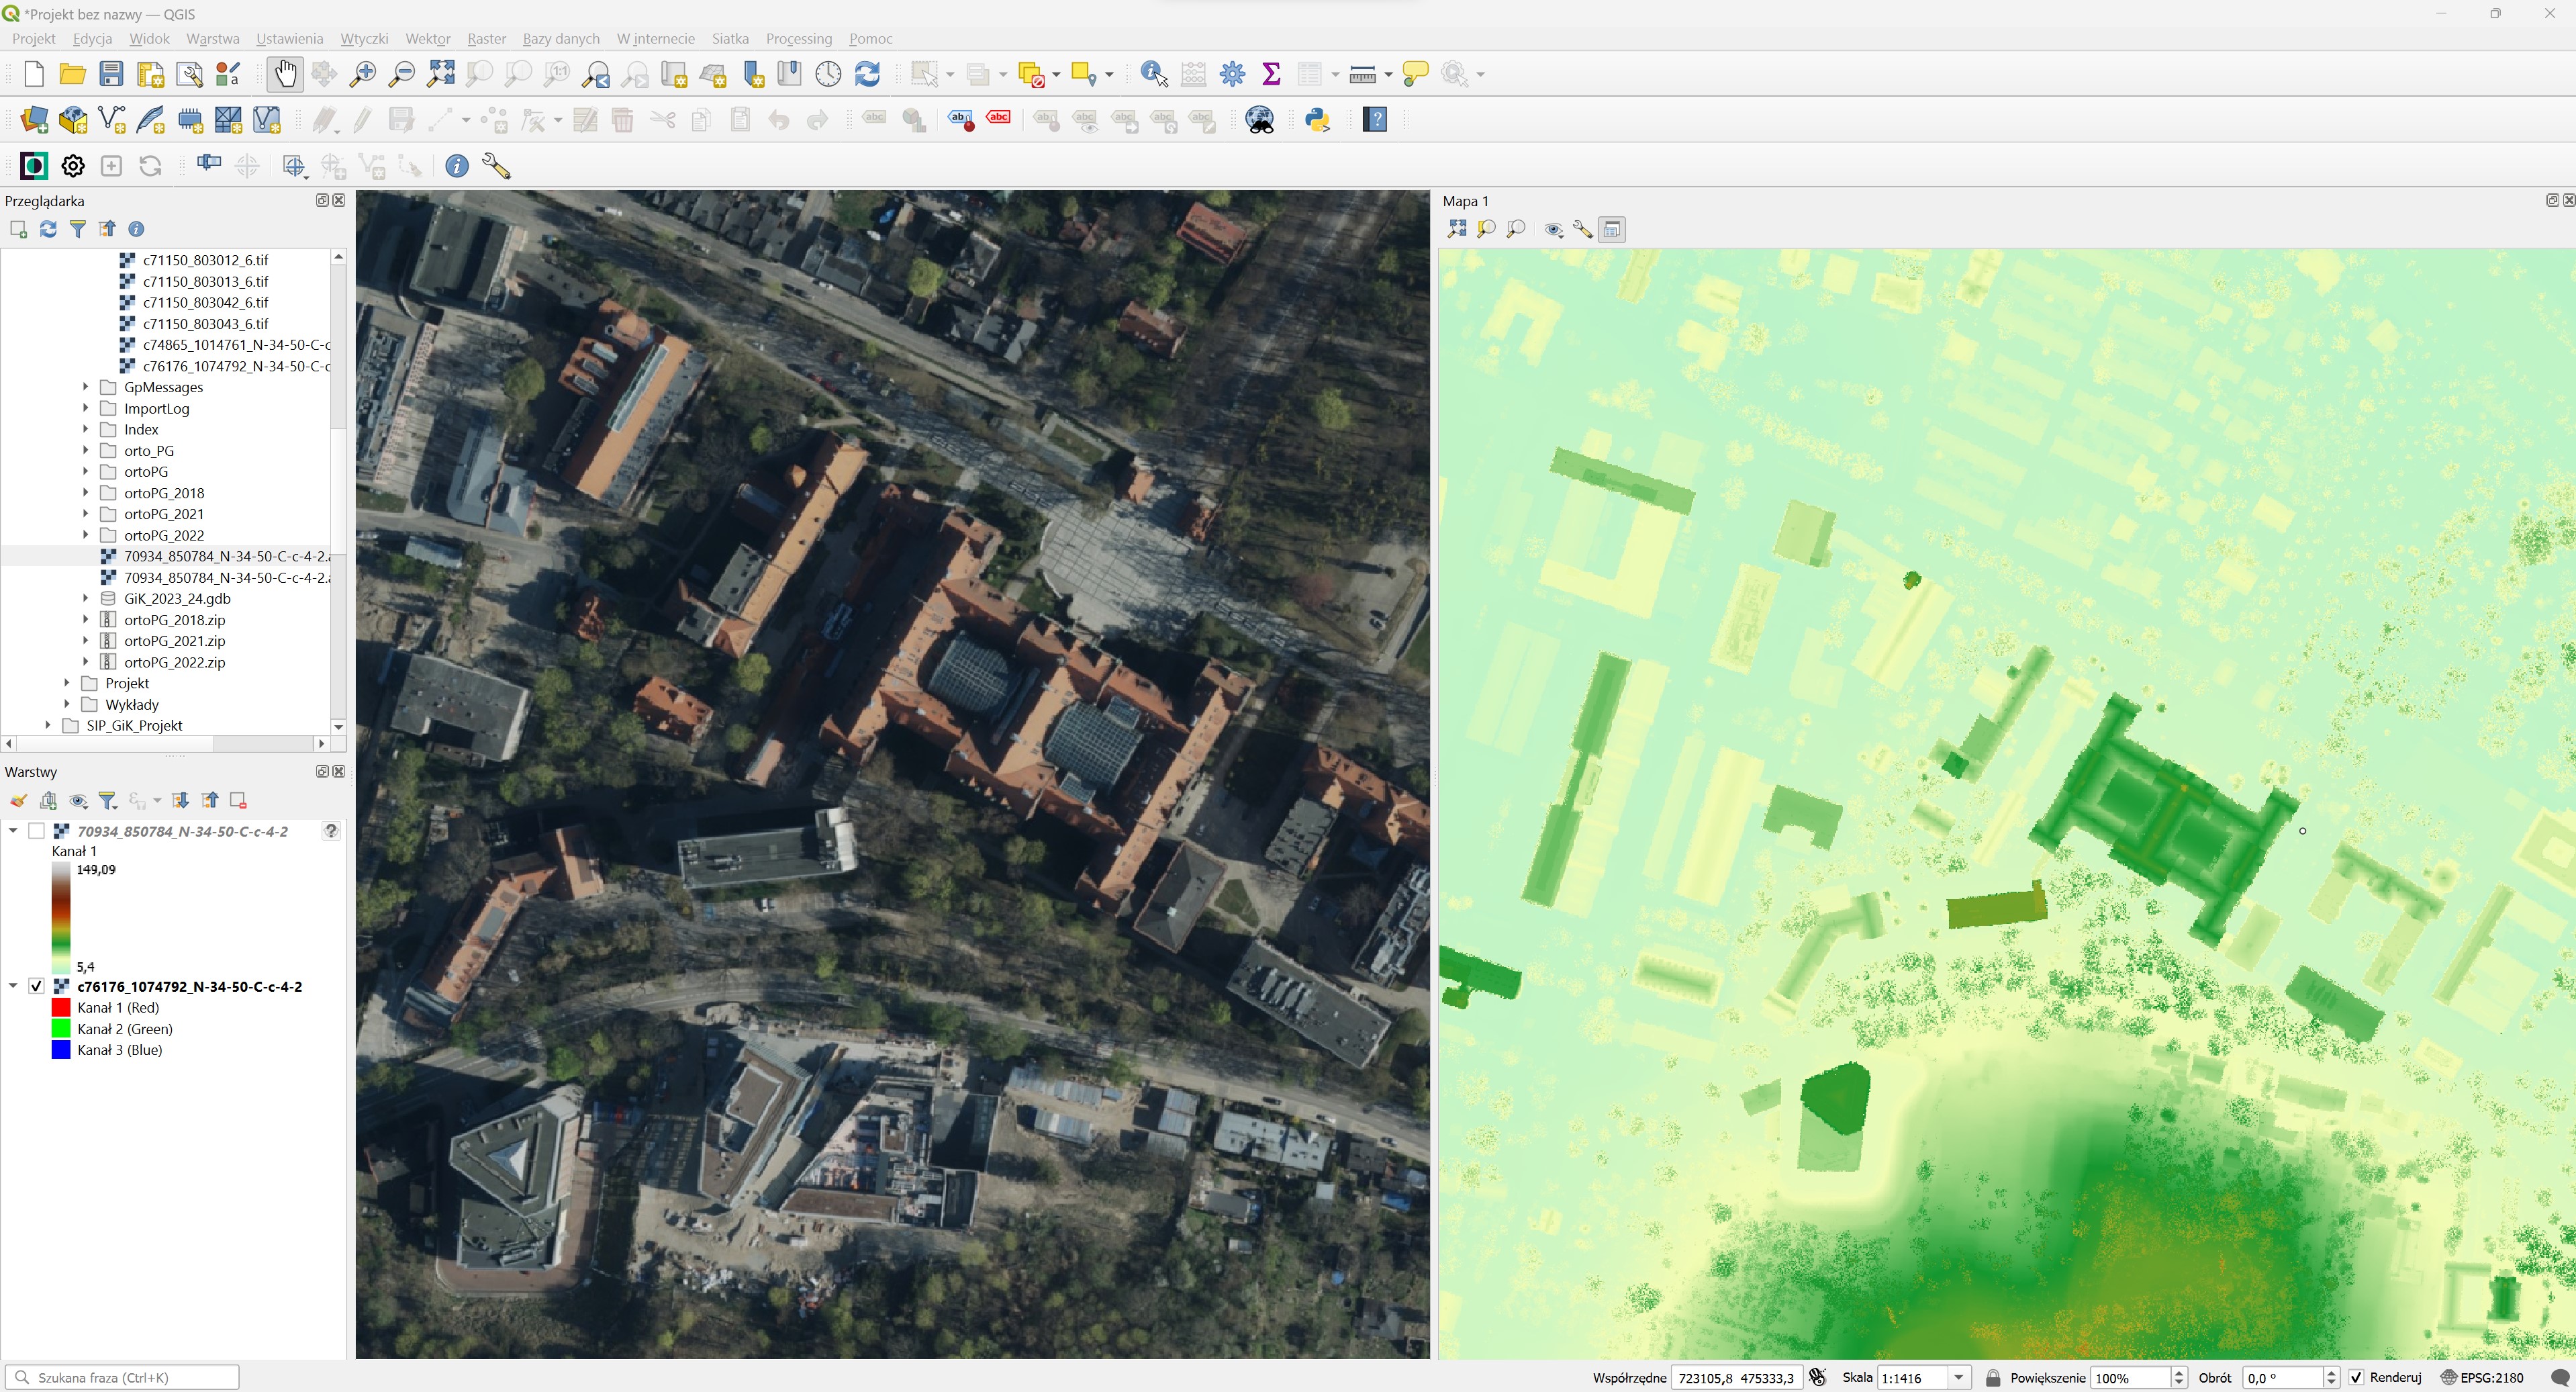Activate the Zoom In magnifier tool

pyautogui.click(x=362, y=74)
